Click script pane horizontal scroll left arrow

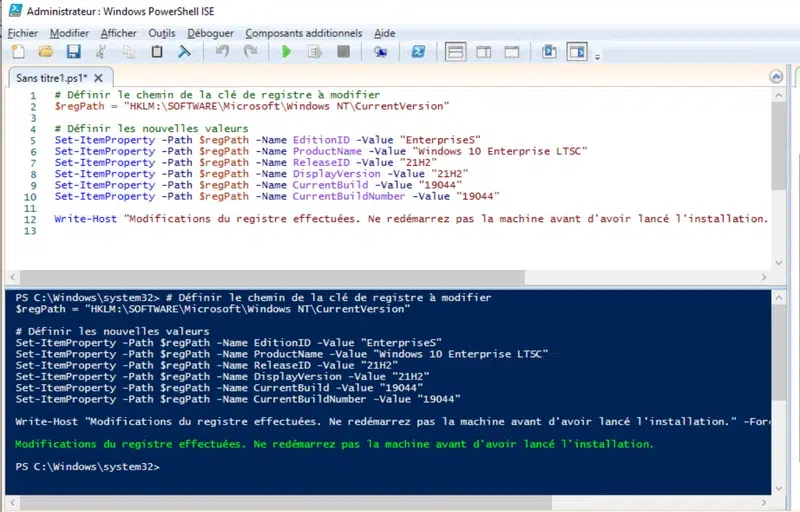(x=13, y=277)
